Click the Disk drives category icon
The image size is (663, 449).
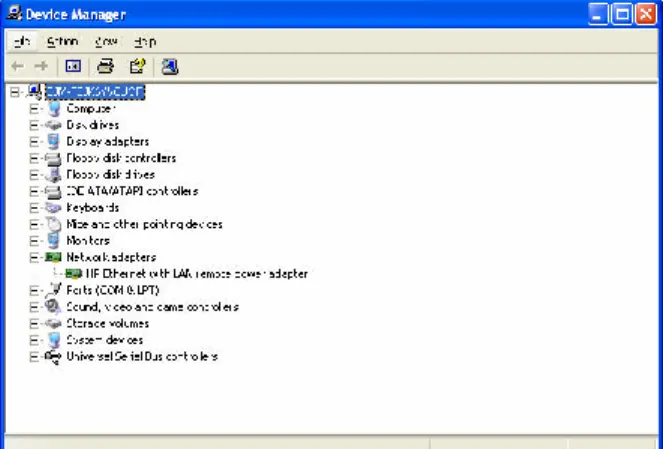[x=53, y=125]
